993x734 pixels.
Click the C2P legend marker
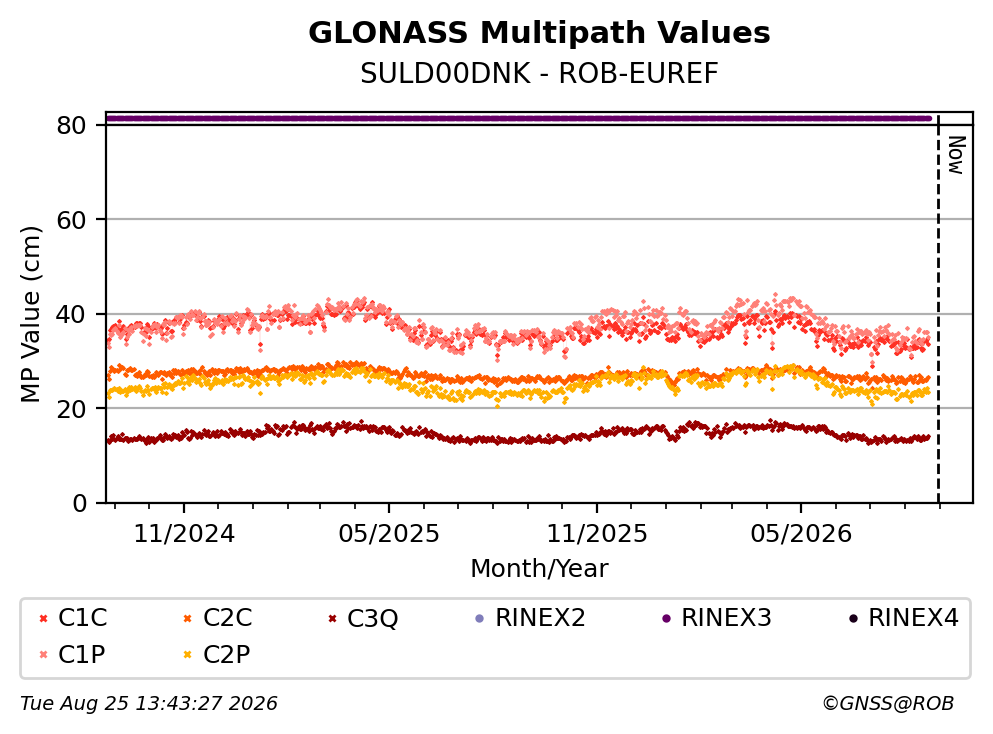click(187, 654)
